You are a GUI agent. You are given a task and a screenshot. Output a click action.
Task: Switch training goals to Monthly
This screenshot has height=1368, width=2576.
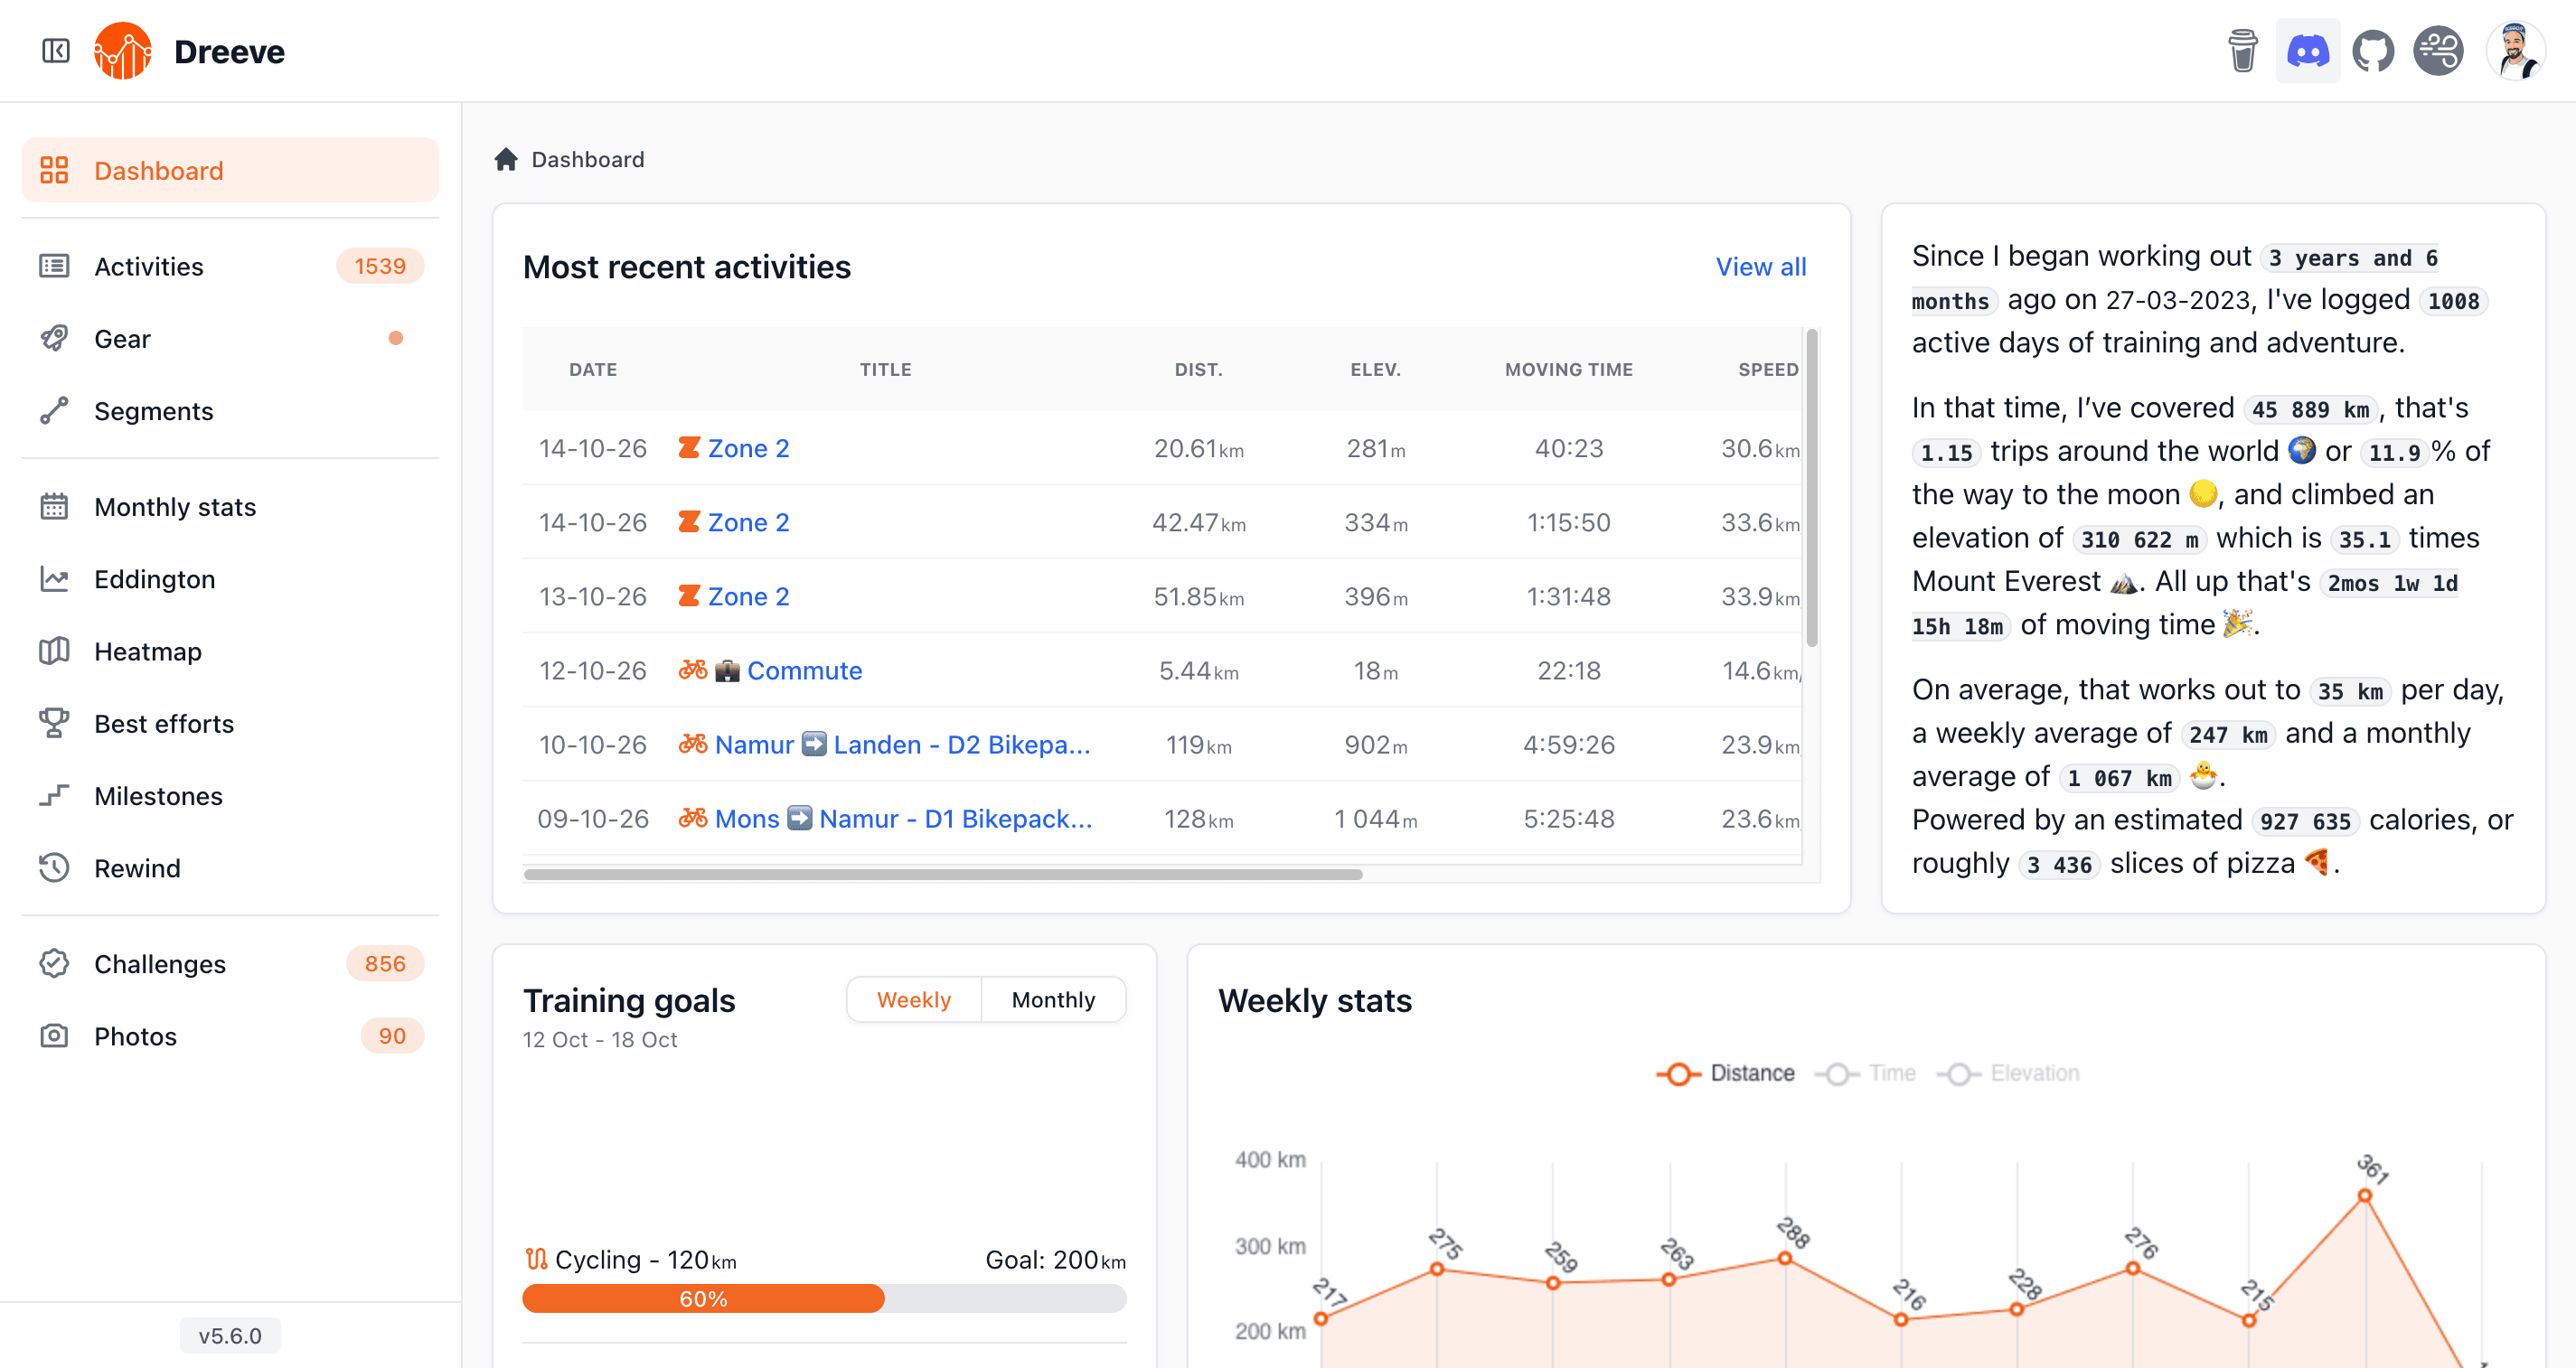[x=1053, y=1000]
